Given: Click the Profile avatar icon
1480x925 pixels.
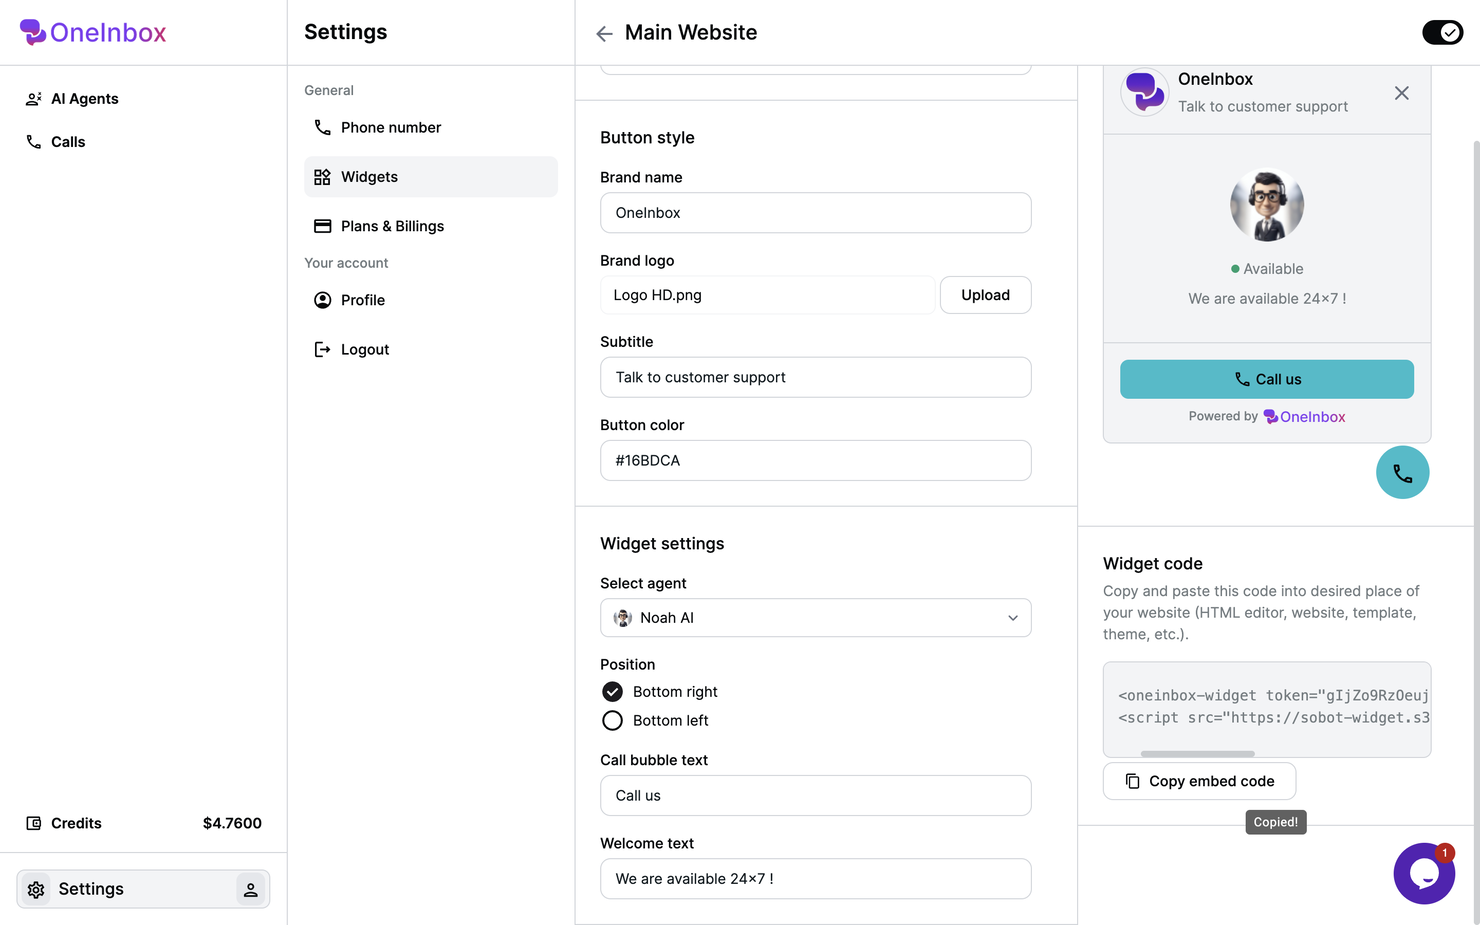Looking at the screenshot, I should point(322,300).
